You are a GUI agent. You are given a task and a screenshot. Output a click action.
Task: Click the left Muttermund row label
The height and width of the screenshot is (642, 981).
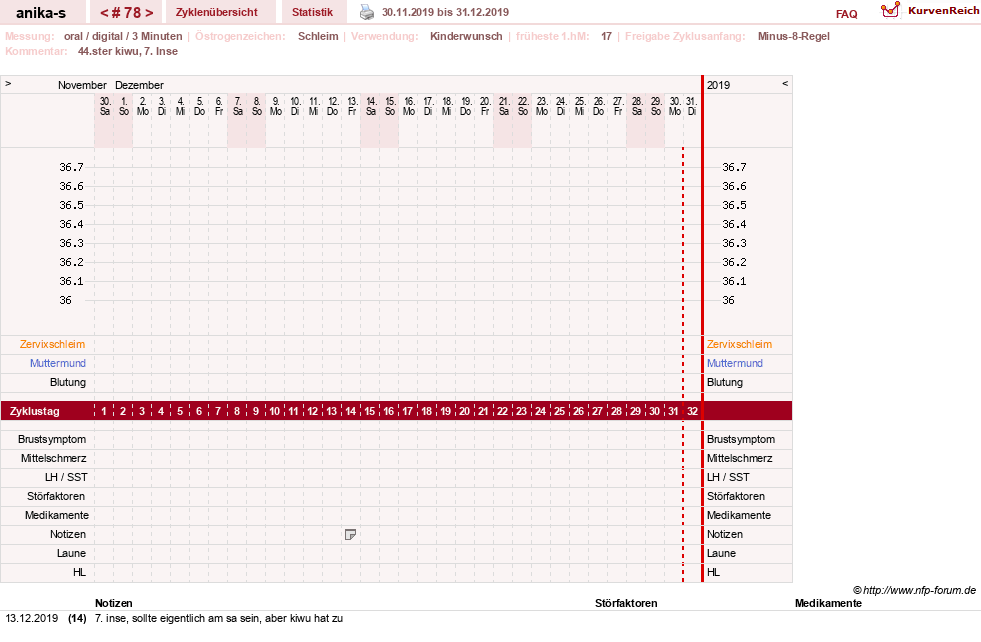[x=58, y=363]
